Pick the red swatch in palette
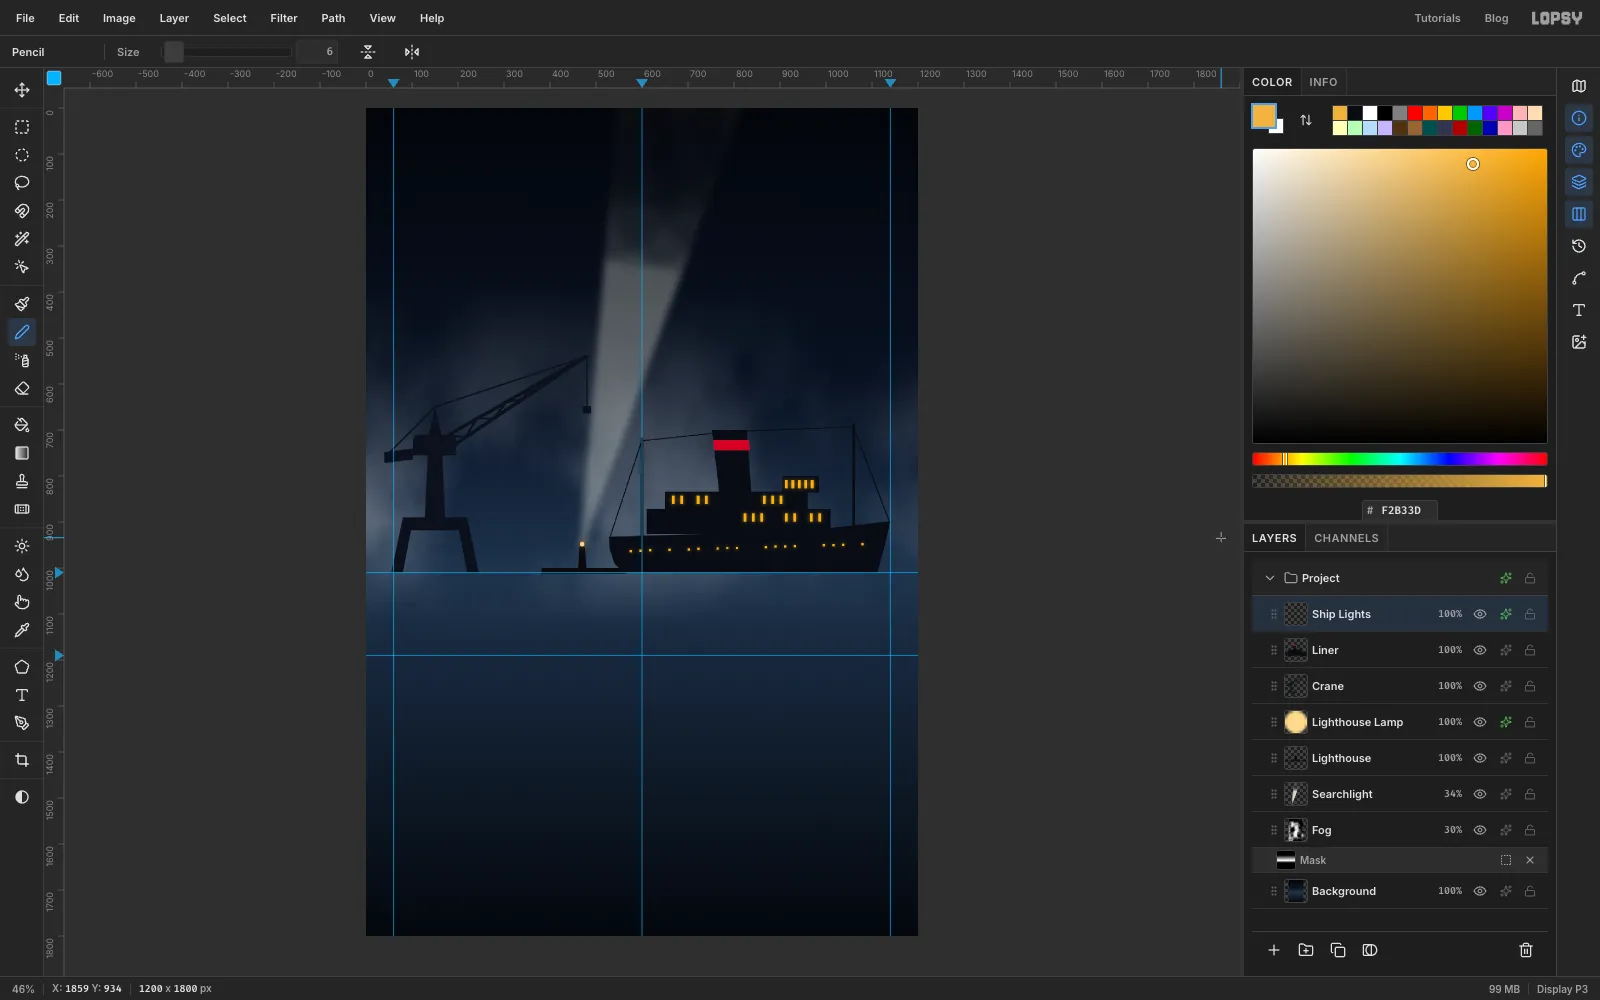Viewport: 1600px width, 1000px height. tap(1415, 113)
